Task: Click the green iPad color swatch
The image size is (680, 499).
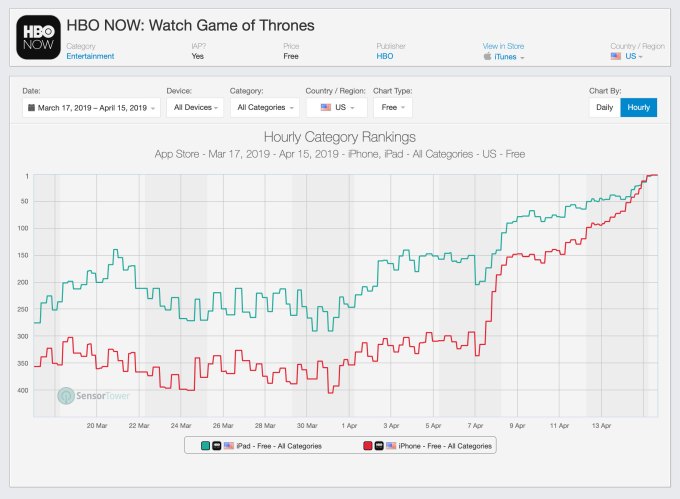Action: [204, 445]
